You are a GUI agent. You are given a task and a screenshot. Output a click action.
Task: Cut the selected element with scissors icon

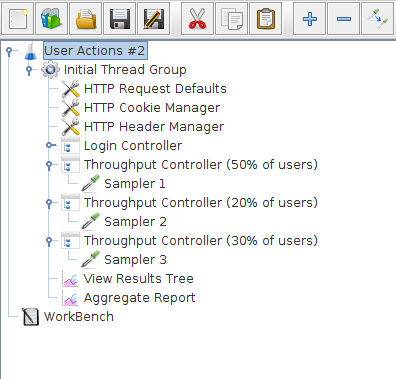click(x=197, y=18)
